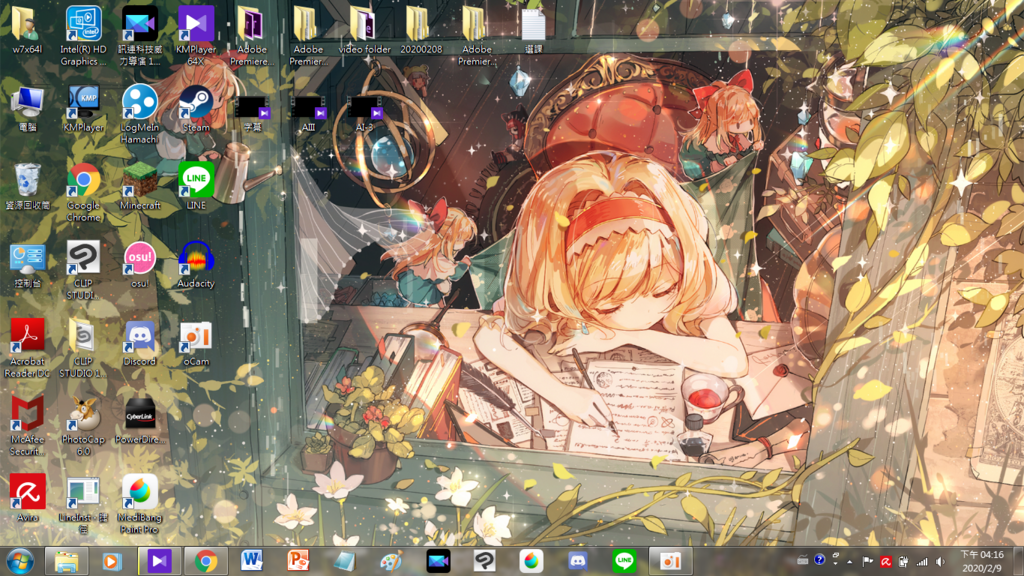Launch Microsoft Word from taskbar
1024x576 pixels.
tap(251, 561)
